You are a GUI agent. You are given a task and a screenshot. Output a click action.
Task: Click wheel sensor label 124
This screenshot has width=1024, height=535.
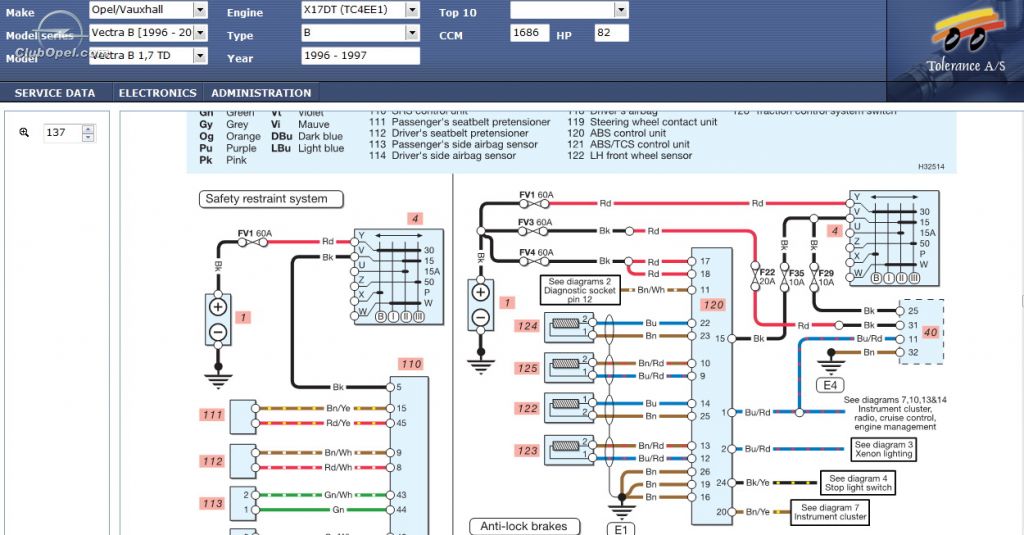point(527,326)
